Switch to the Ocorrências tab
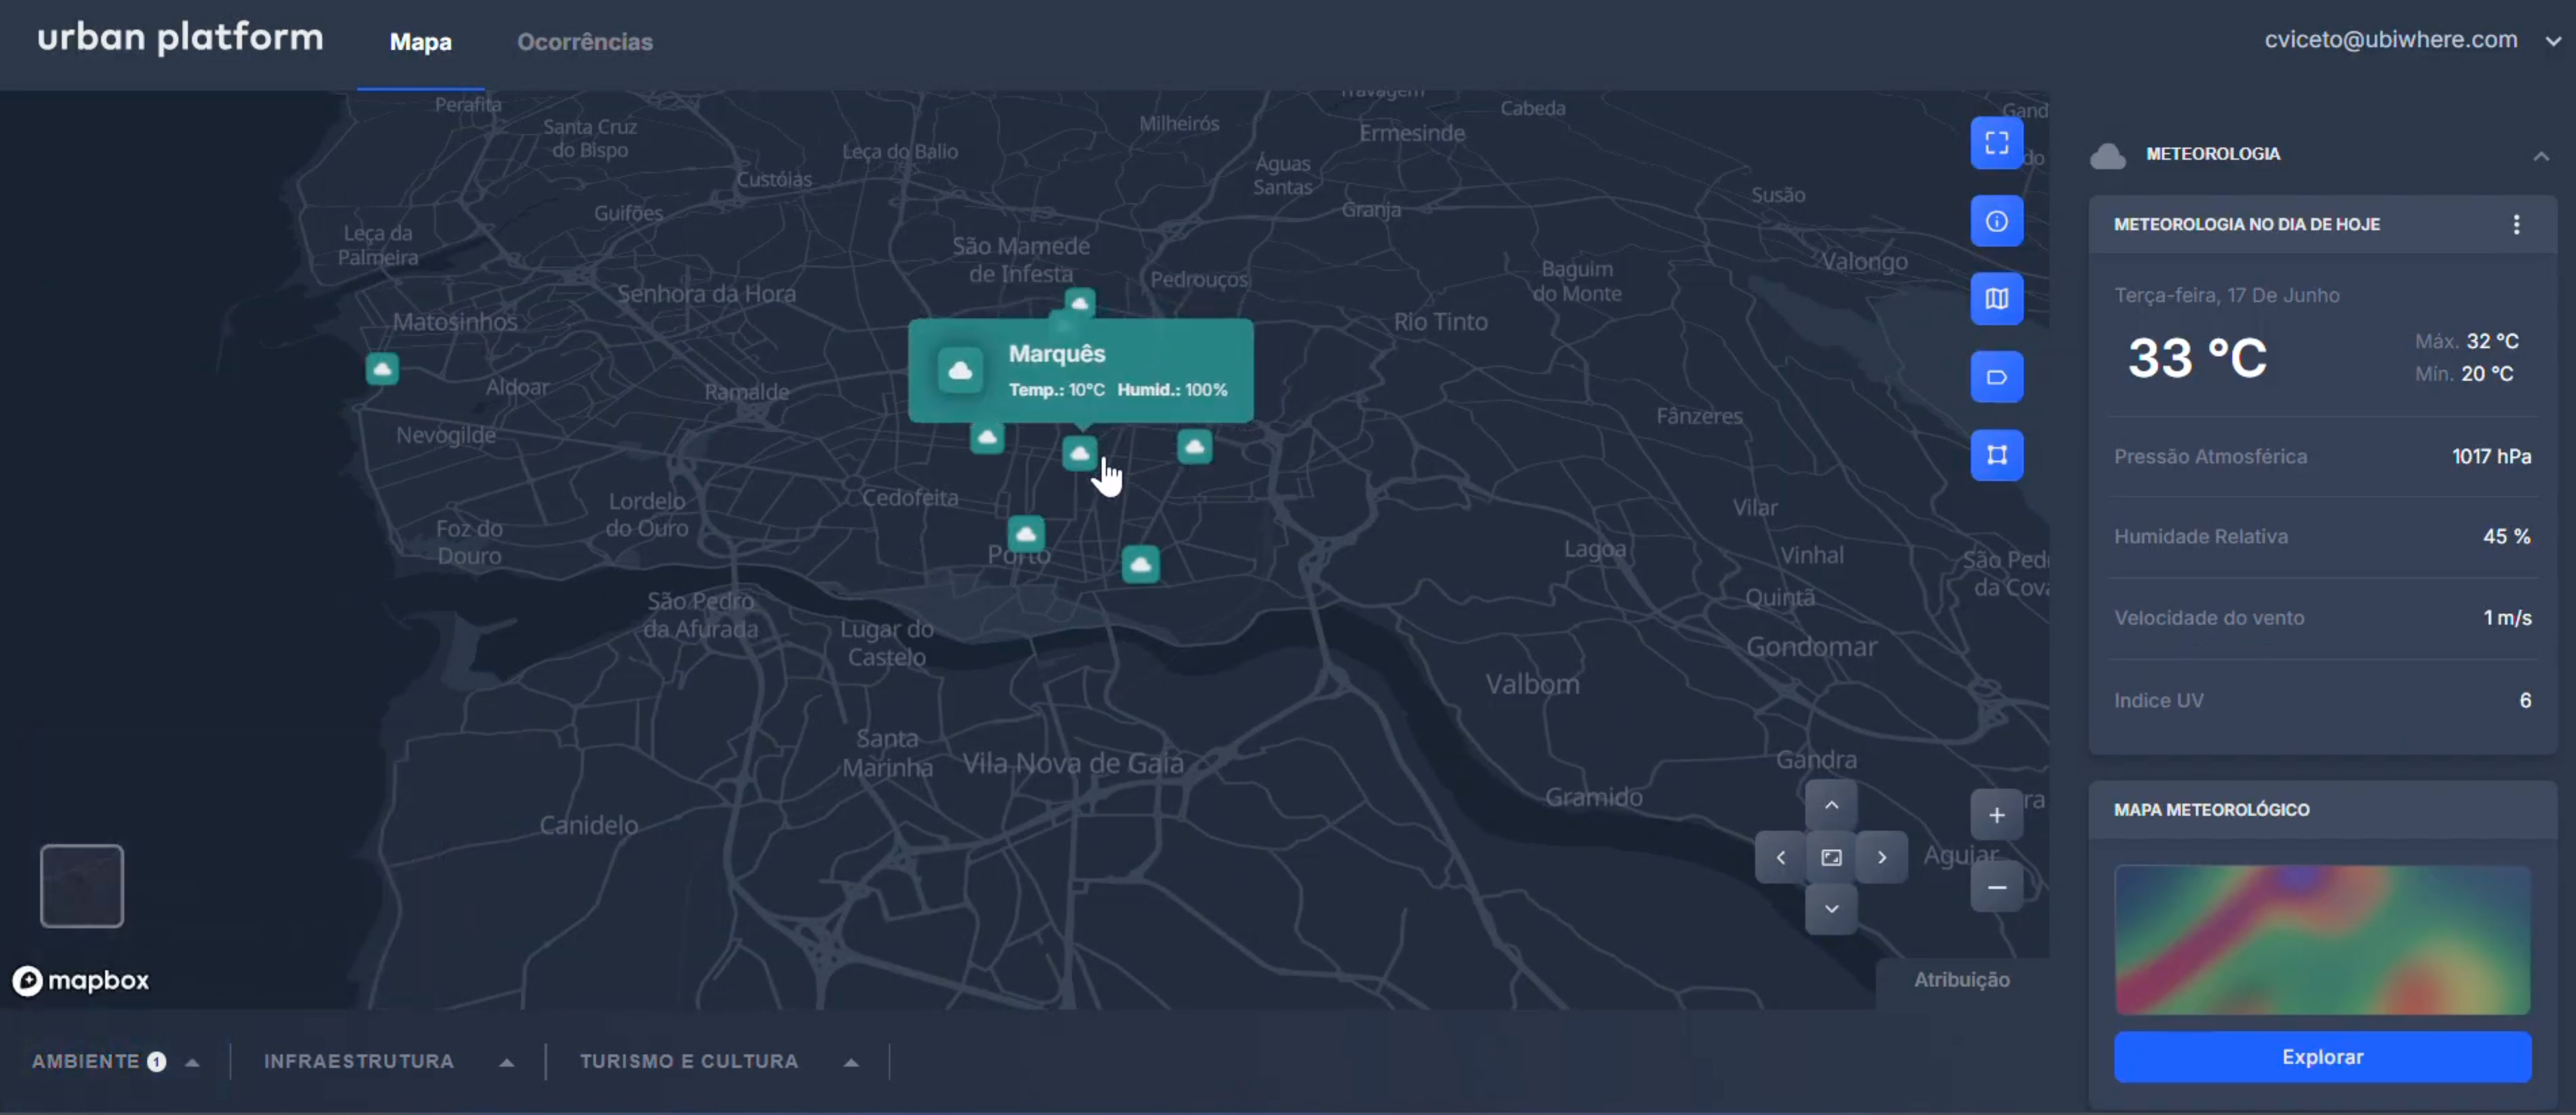 click(x=586, y=41)
